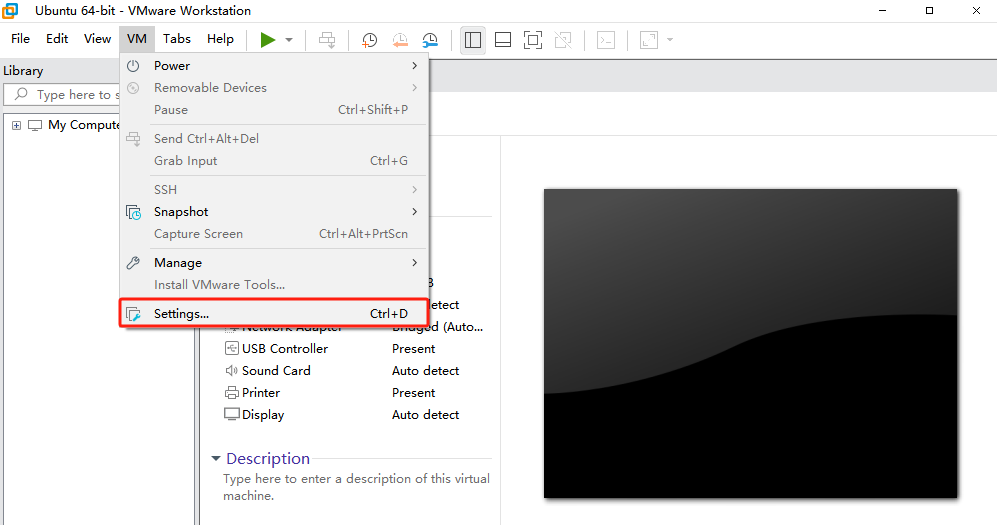This screenshot has width=997, height=525.
Task: Click the stretch guest display icon
Action: (x=649, y=40)
